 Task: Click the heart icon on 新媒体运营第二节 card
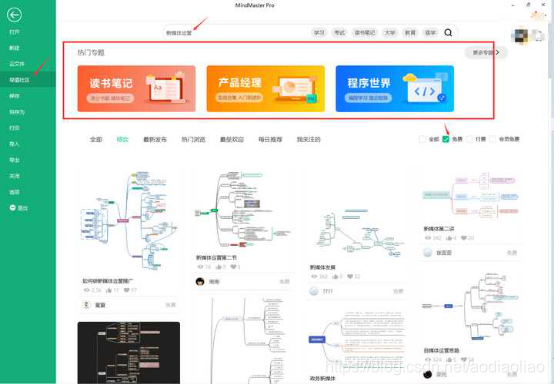coord(233,267)
